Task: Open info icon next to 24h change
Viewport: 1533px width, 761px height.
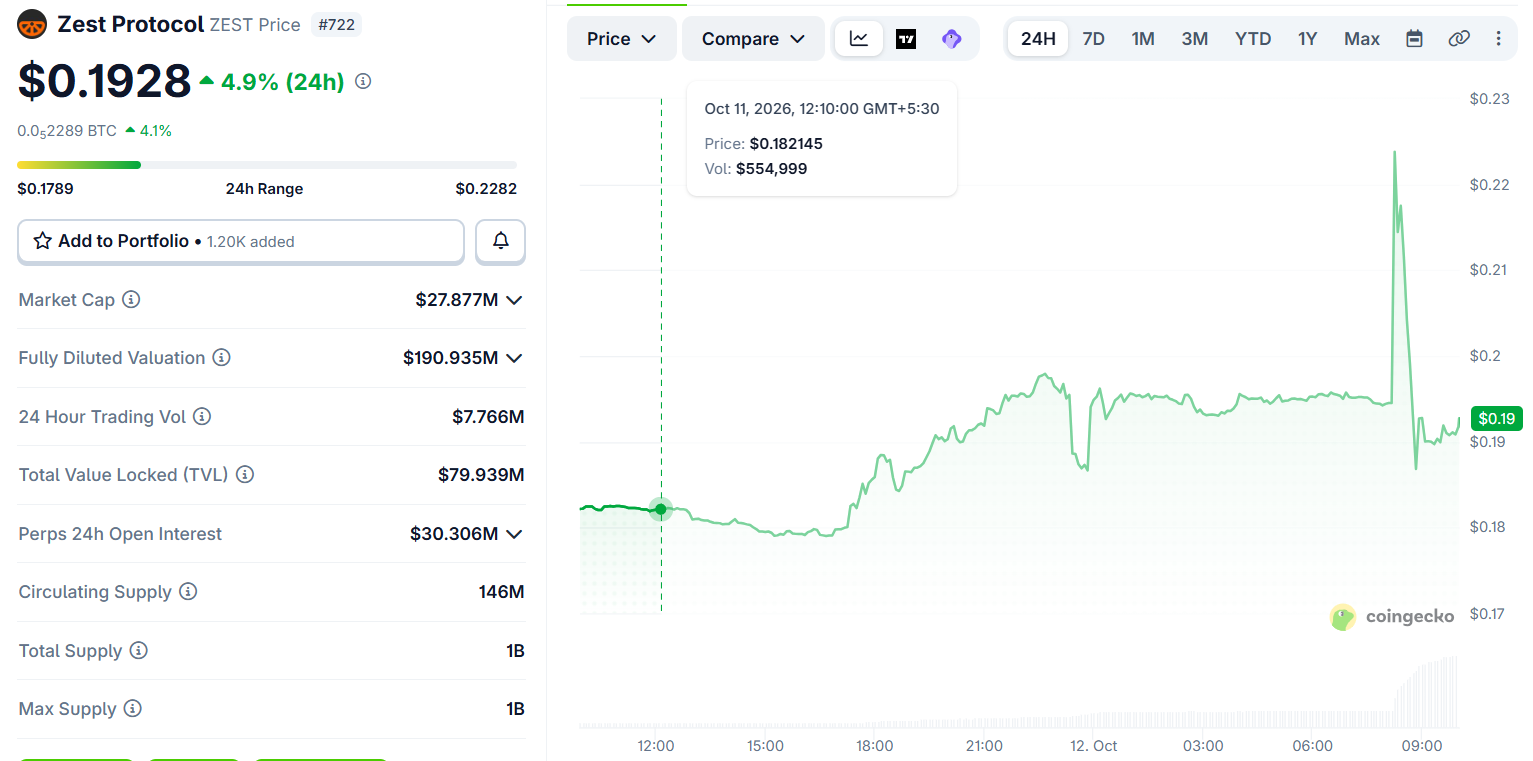Action: [x=363, y=82]
